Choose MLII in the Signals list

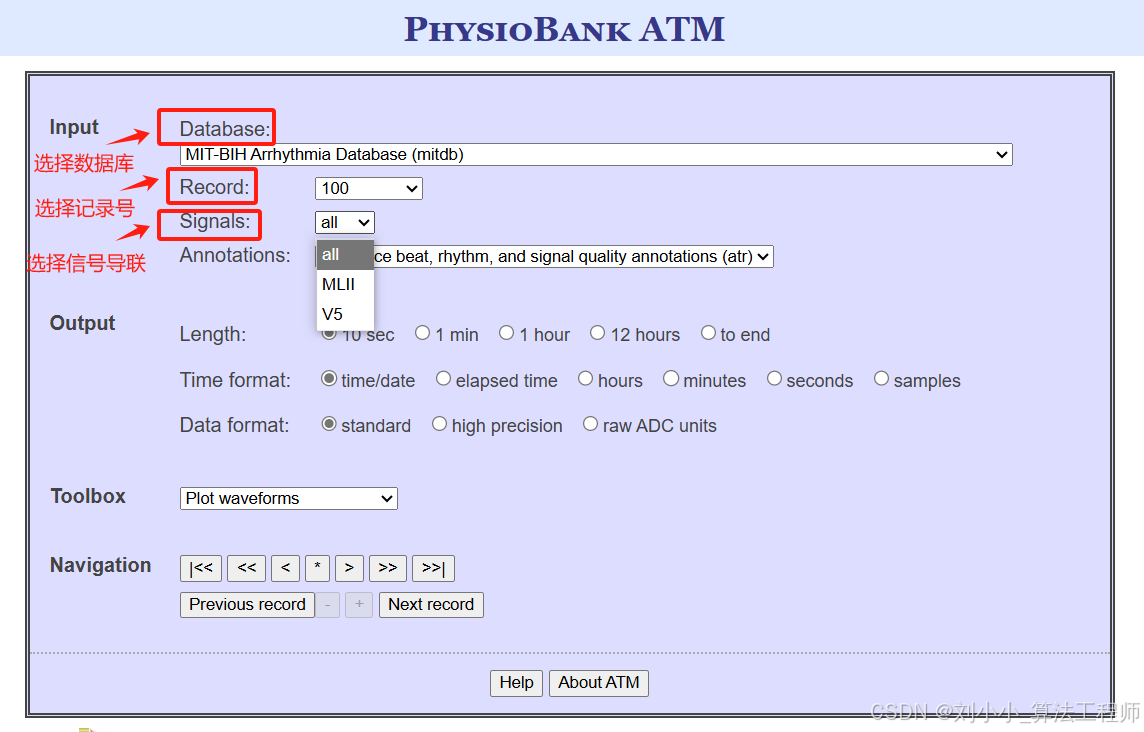click(x=345, y=285)
